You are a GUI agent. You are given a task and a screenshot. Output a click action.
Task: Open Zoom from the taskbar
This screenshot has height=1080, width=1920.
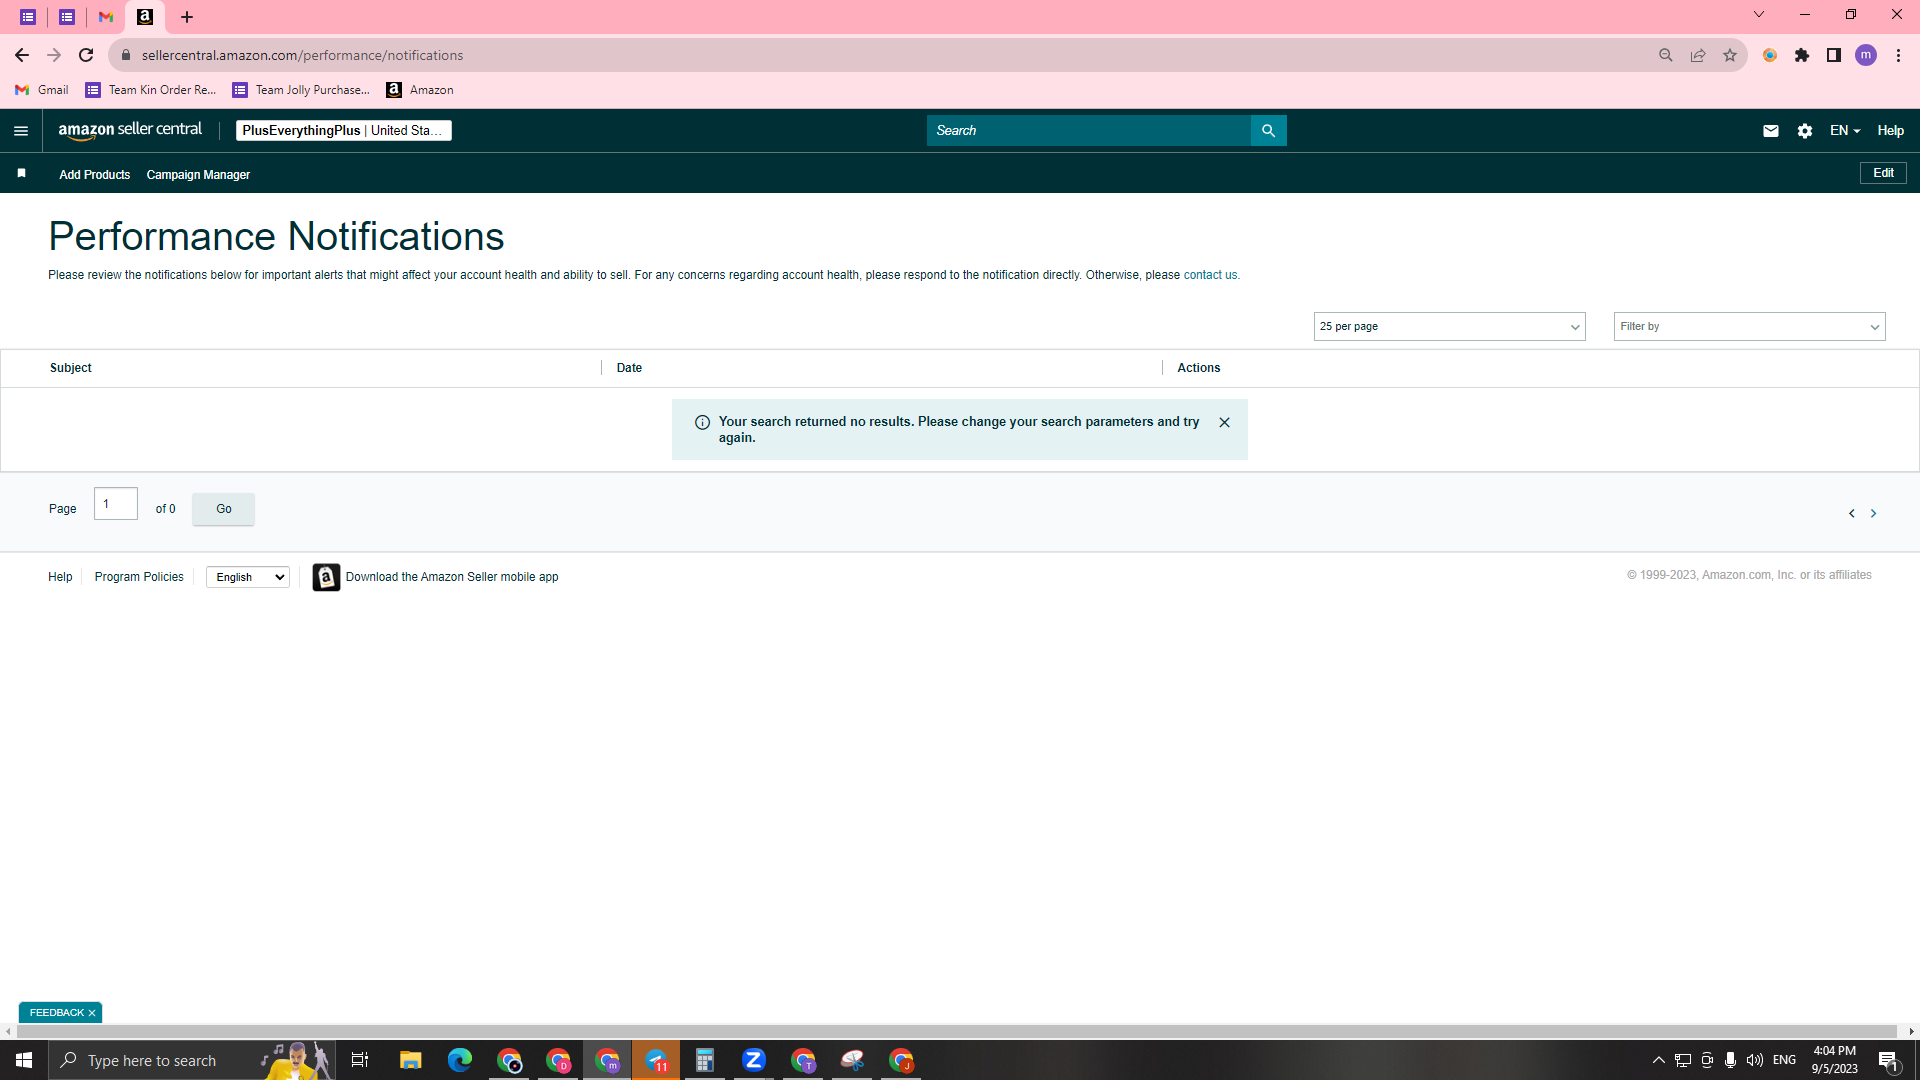click(x=754, y=1060)
